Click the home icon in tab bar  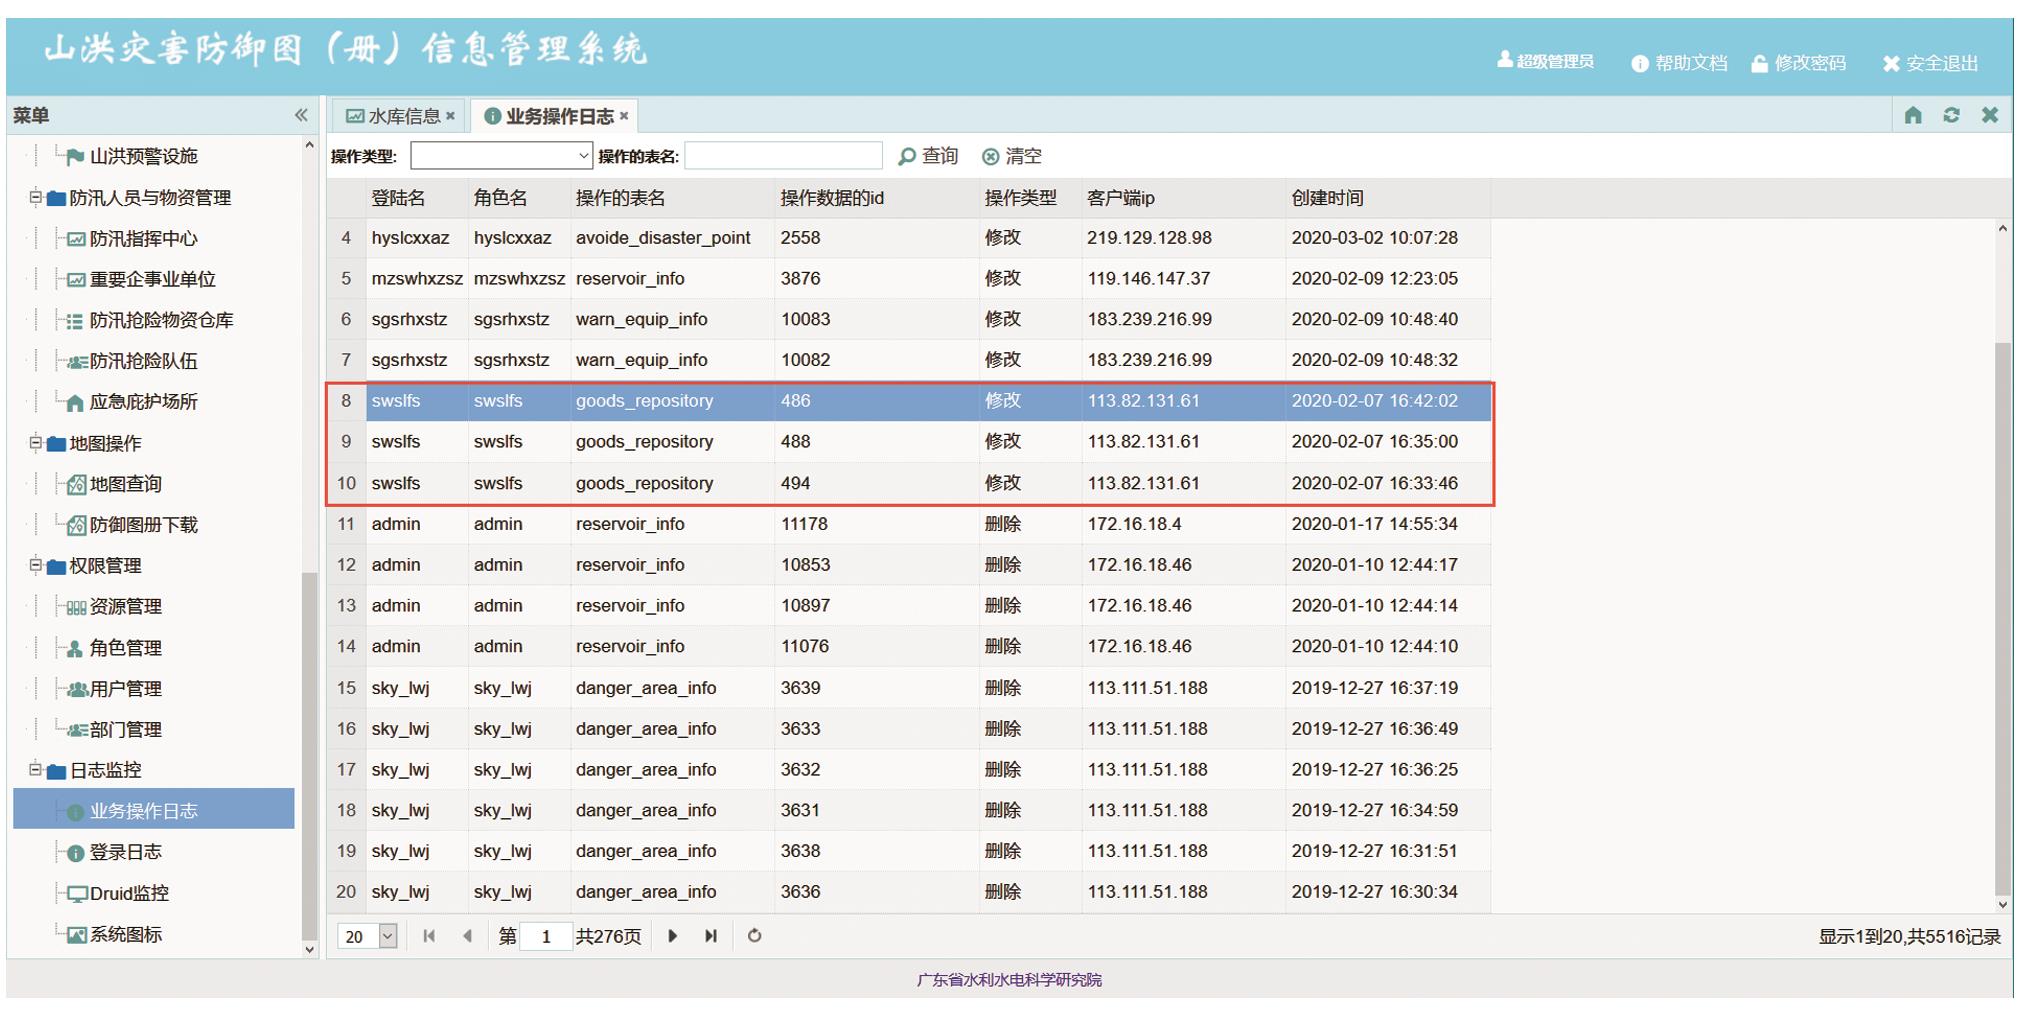point(1912,116)
